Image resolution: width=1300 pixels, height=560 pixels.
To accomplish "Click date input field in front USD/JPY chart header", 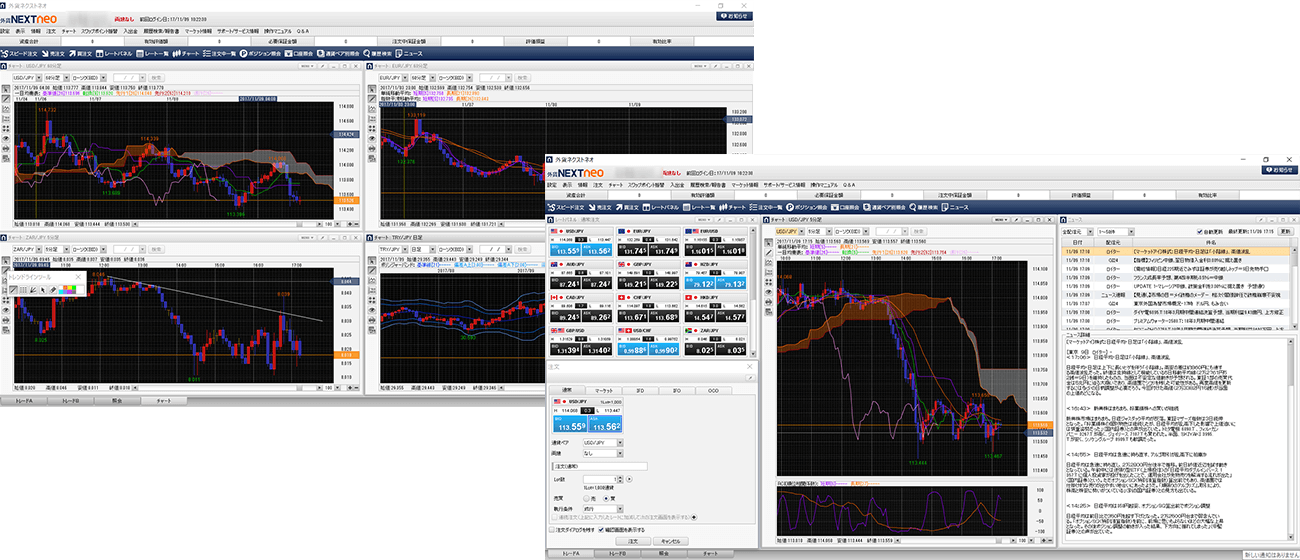I will (x=891, y=231).
